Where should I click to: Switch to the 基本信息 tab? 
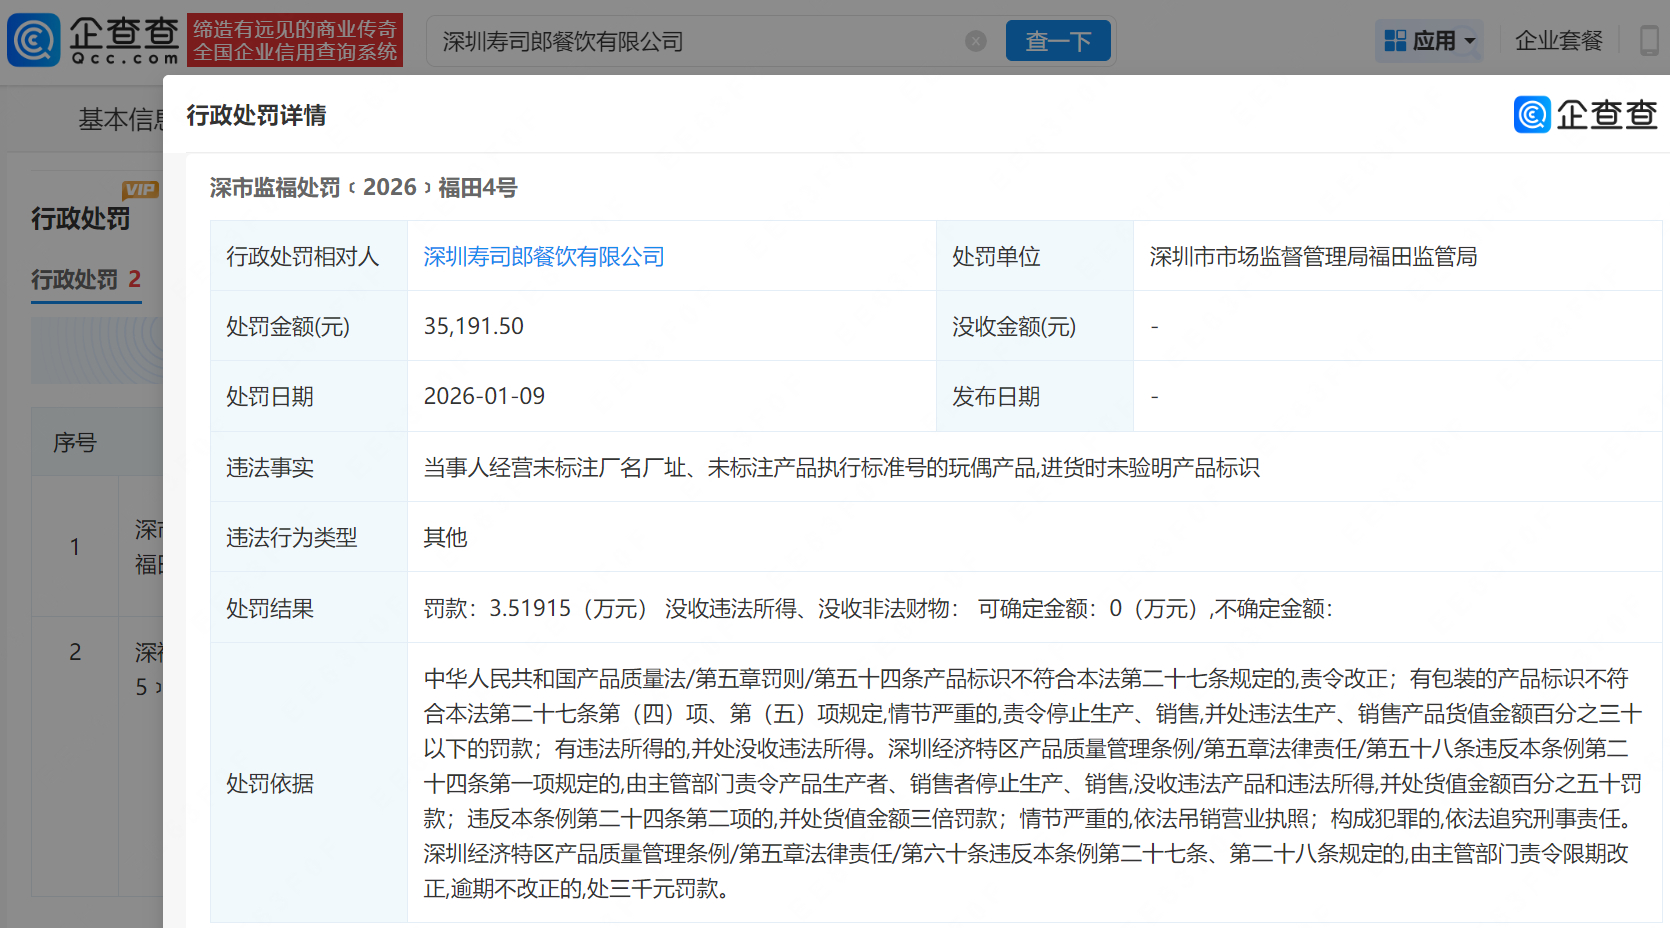122,119
